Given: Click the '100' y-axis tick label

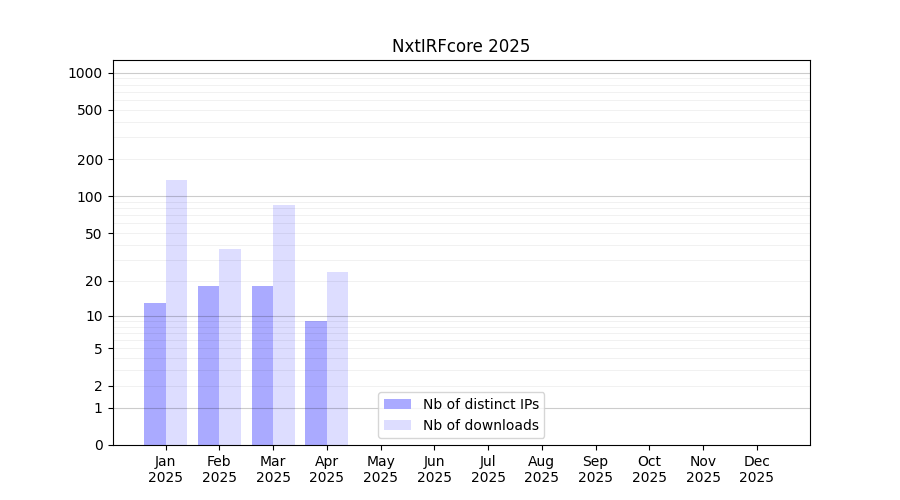Looking at the screenshot, I should 90,196.
